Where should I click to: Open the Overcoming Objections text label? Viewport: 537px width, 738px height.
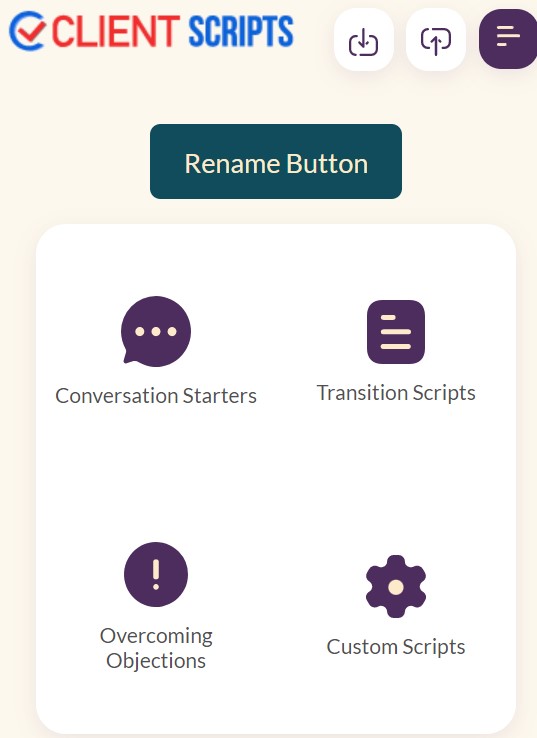pyautogui.click(x=156, y=648)
